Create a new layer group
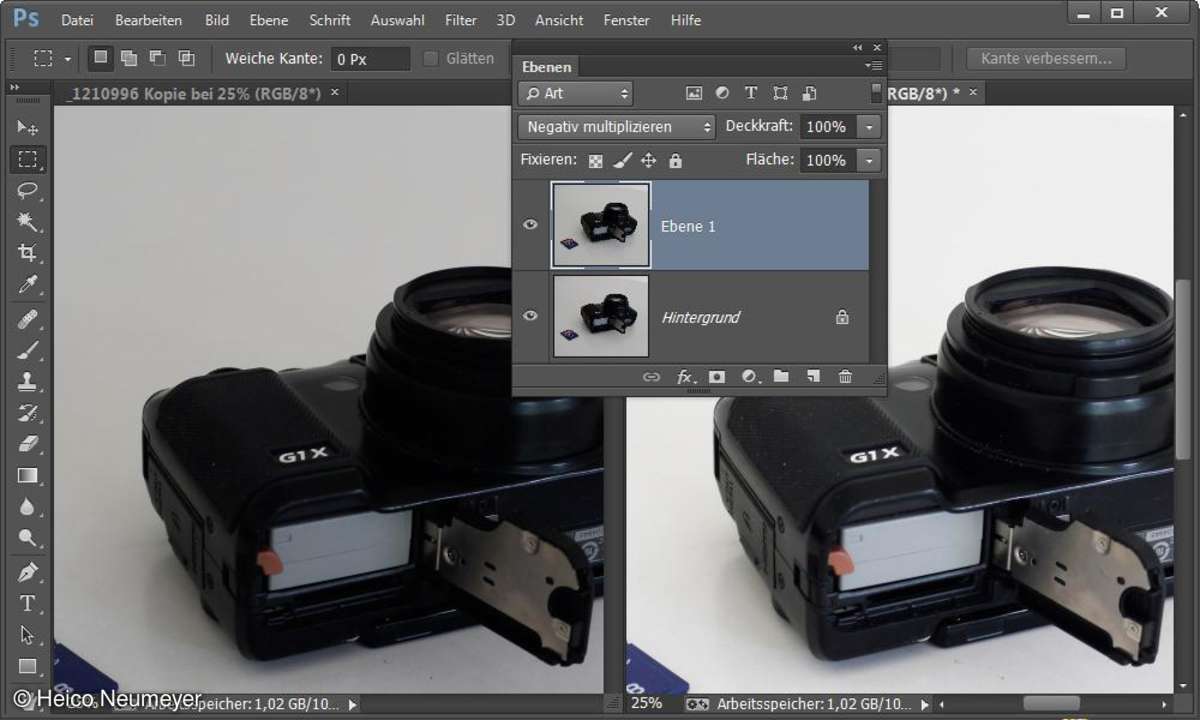This screenshot has height=720, width=1200. click(781, 377)
